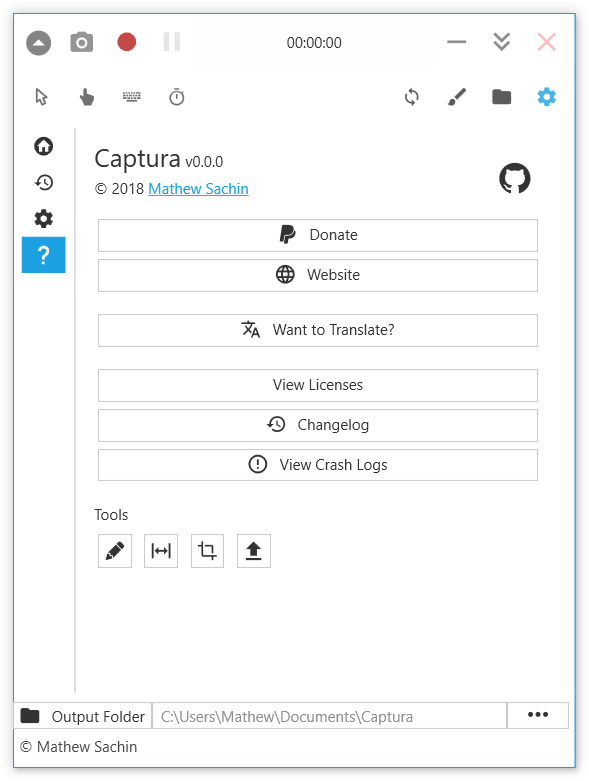Open the trim tool icon
The height and width of the screenshot is (781, 589).
click(x=161, y=551)
